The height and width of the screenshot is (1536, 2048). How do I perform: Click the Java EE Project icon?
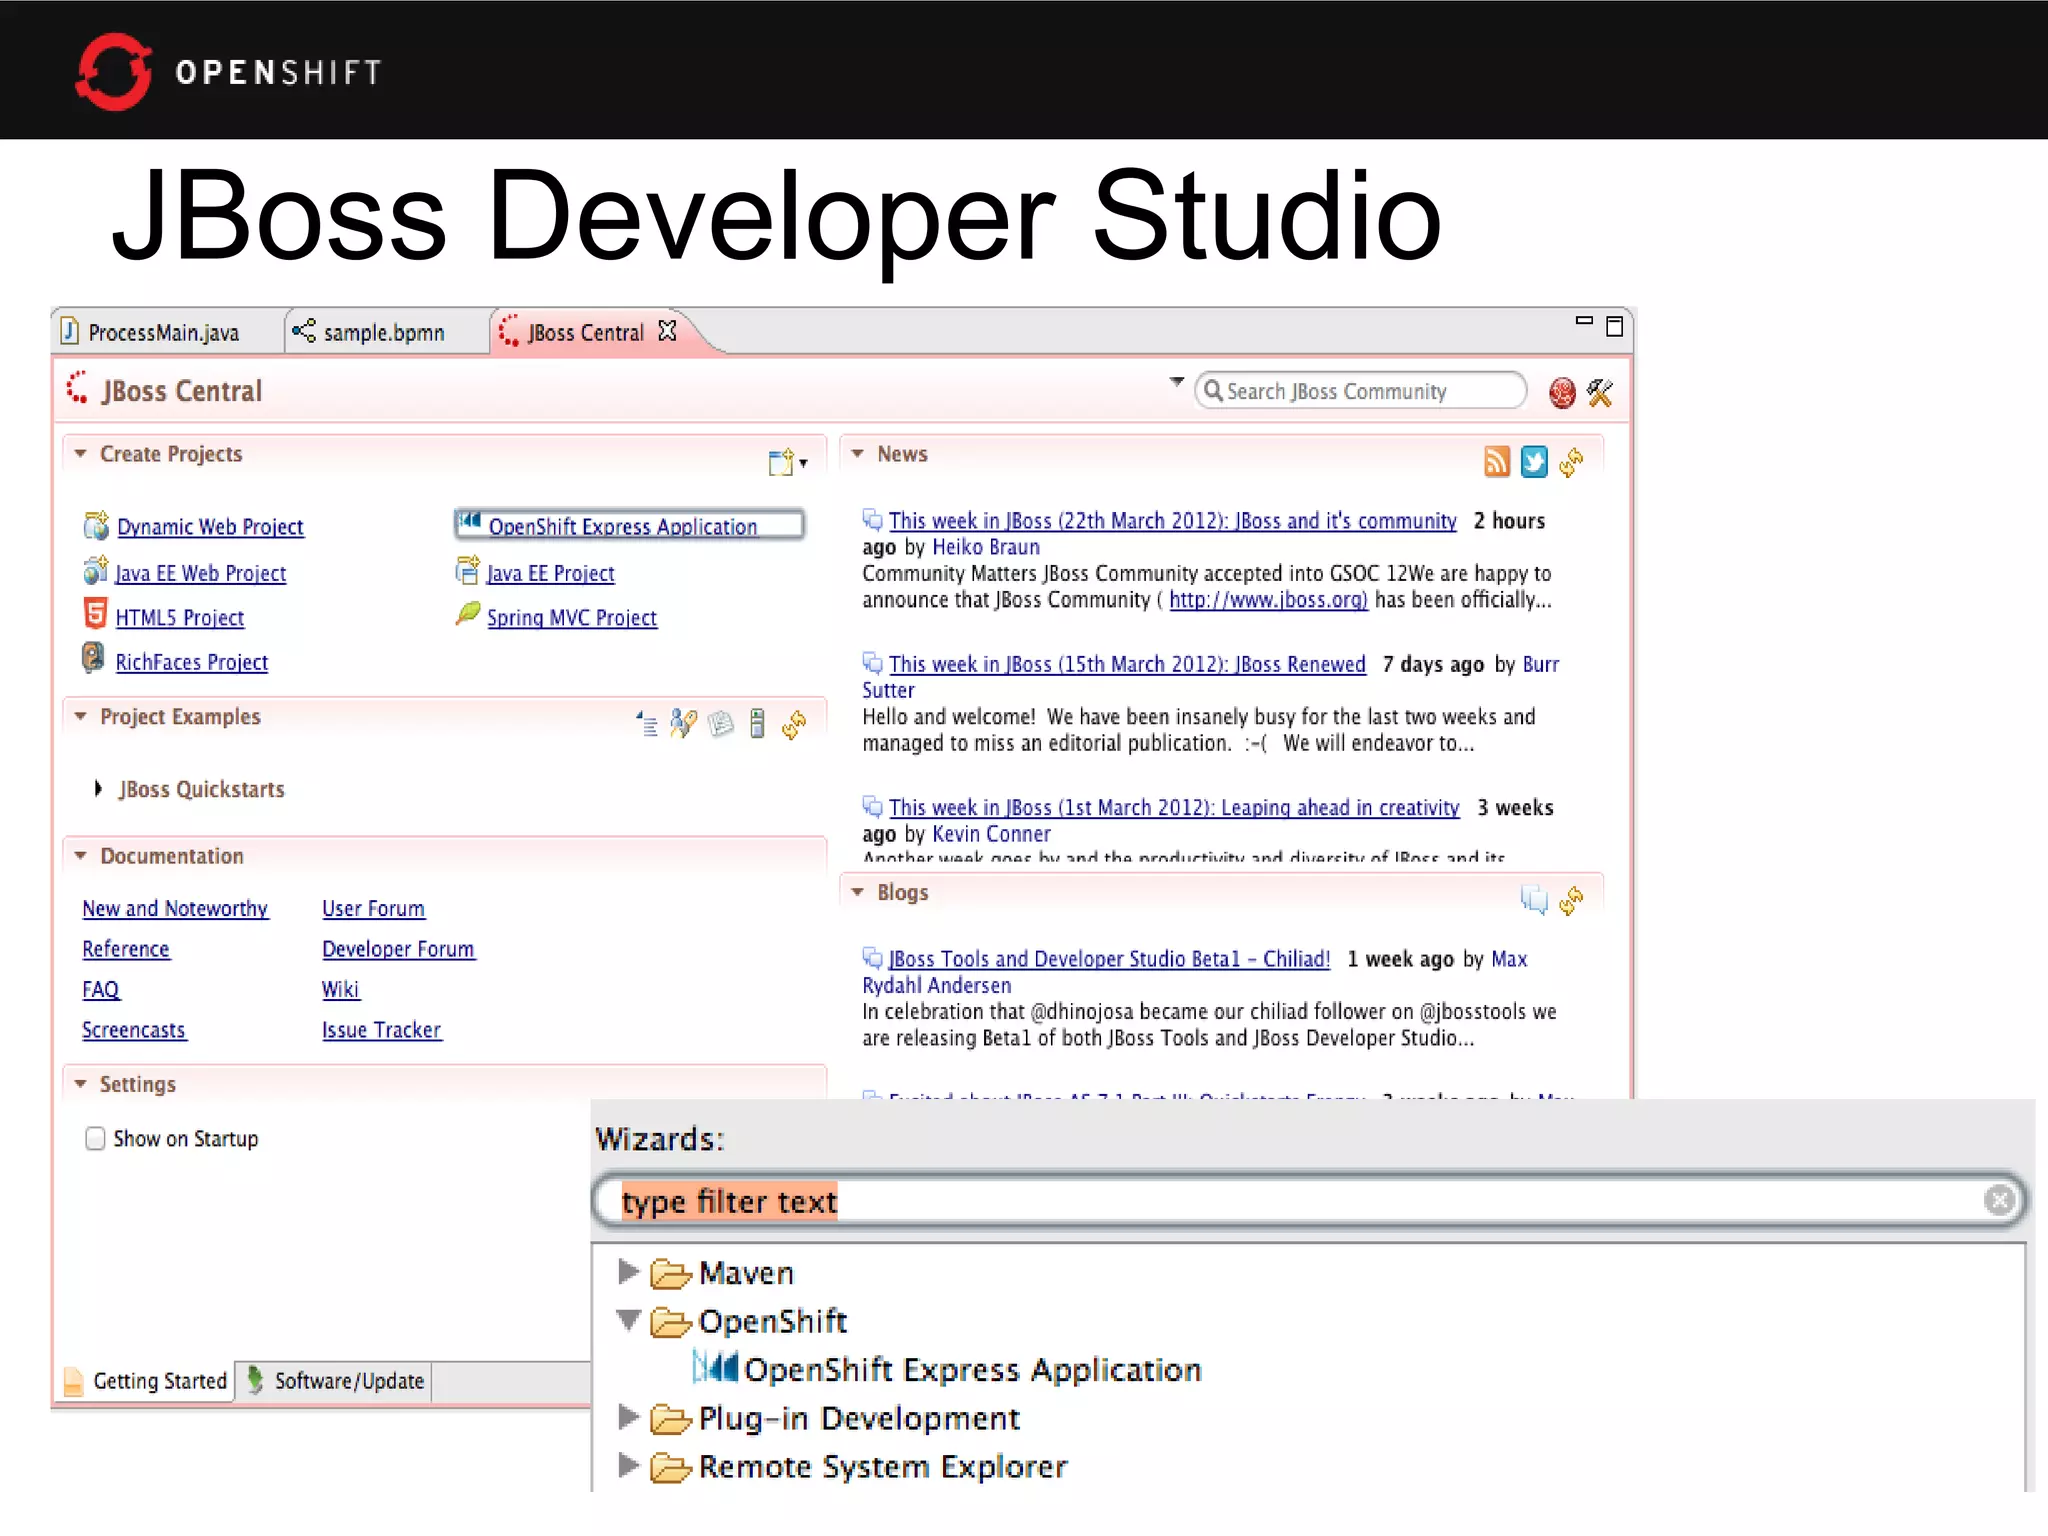click(466, 570)
